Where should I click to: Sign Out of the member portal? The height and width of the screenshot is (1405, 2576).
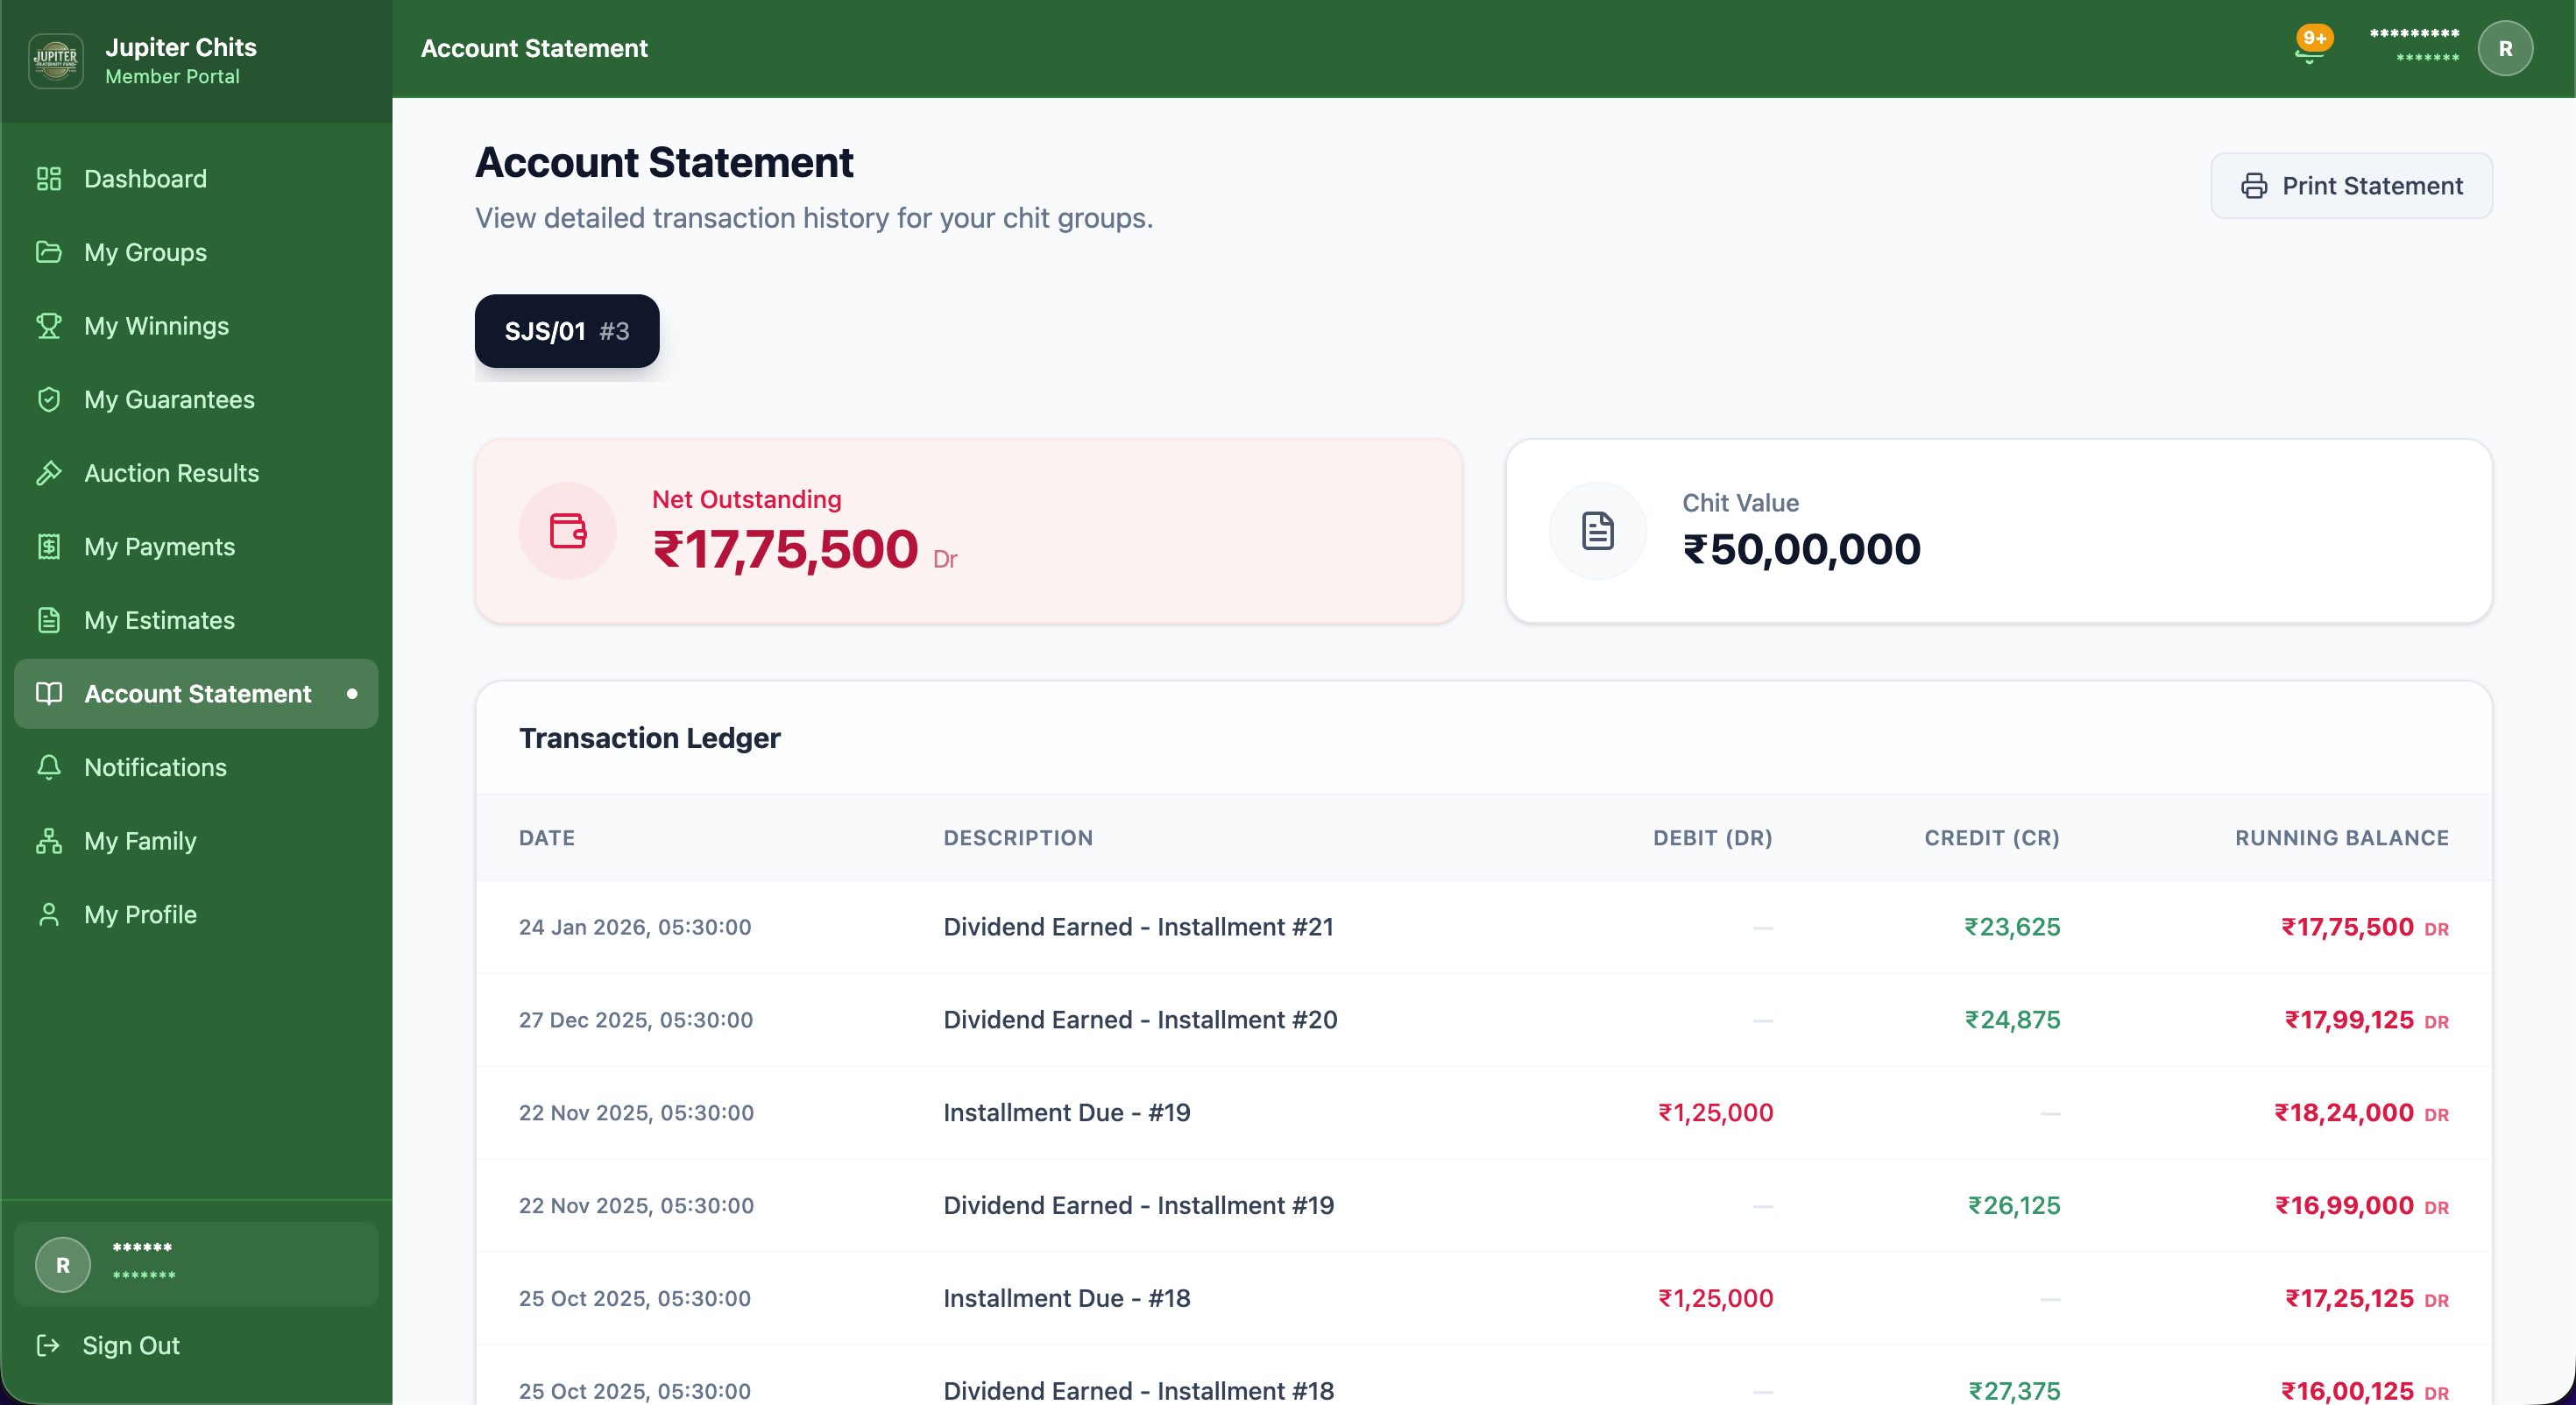pos(130,1346)
